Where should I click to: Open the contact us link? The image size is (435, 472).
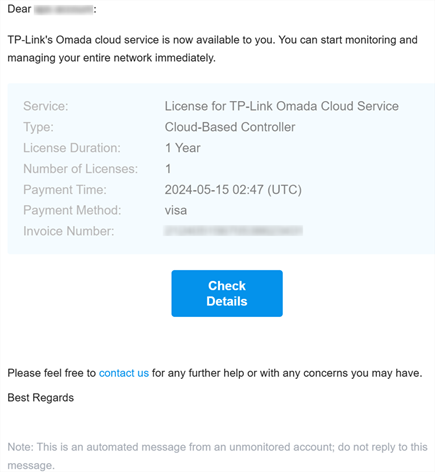click(x=124, y=373)
